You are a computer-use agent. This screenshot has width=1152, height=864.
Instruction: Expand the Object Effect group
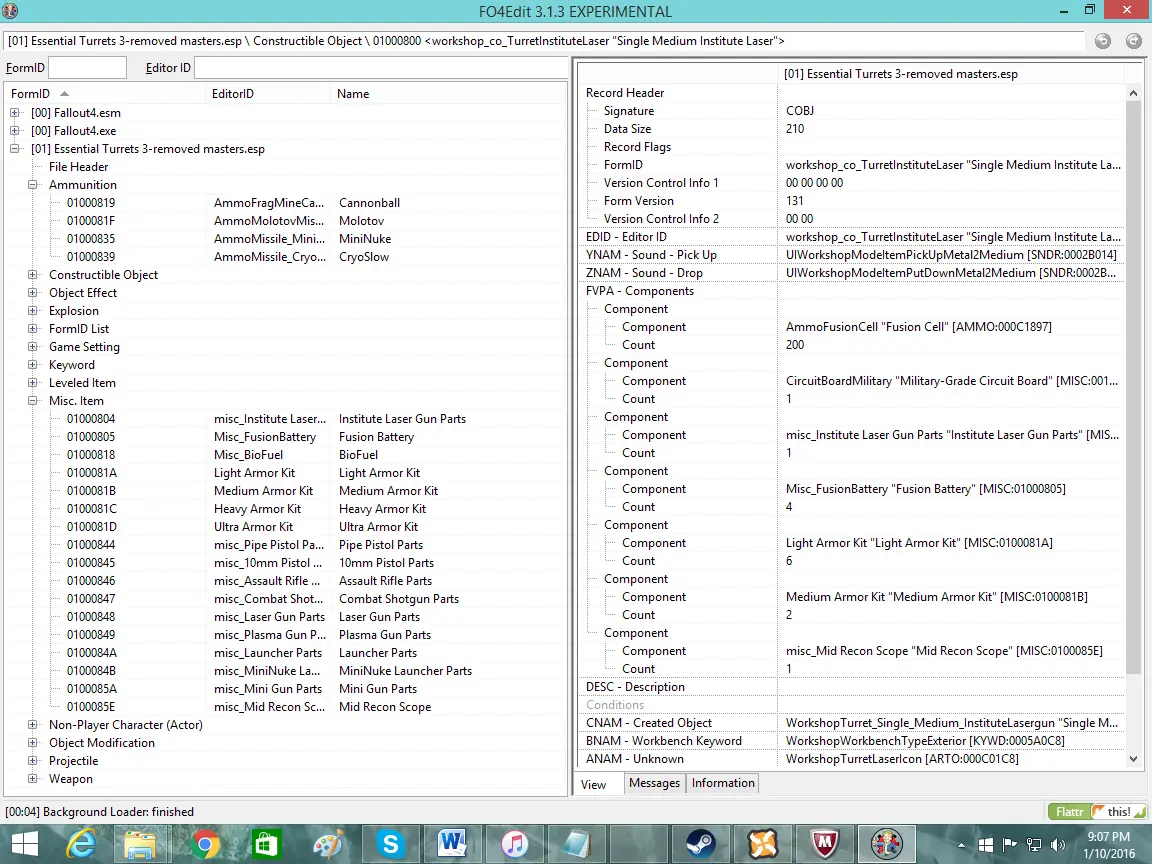[32, 292]
